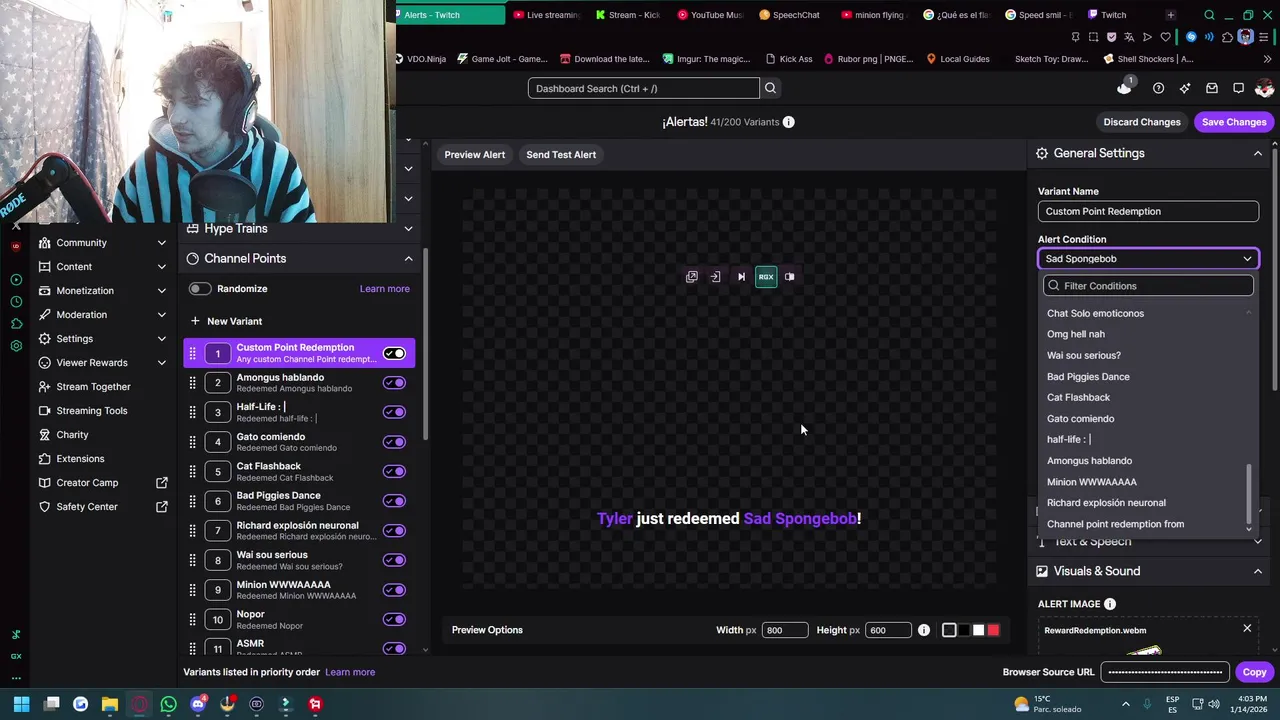Toggle the Cat Flashback variant switch
This screenshot has width=1280, height=720.
click(394, 471)
